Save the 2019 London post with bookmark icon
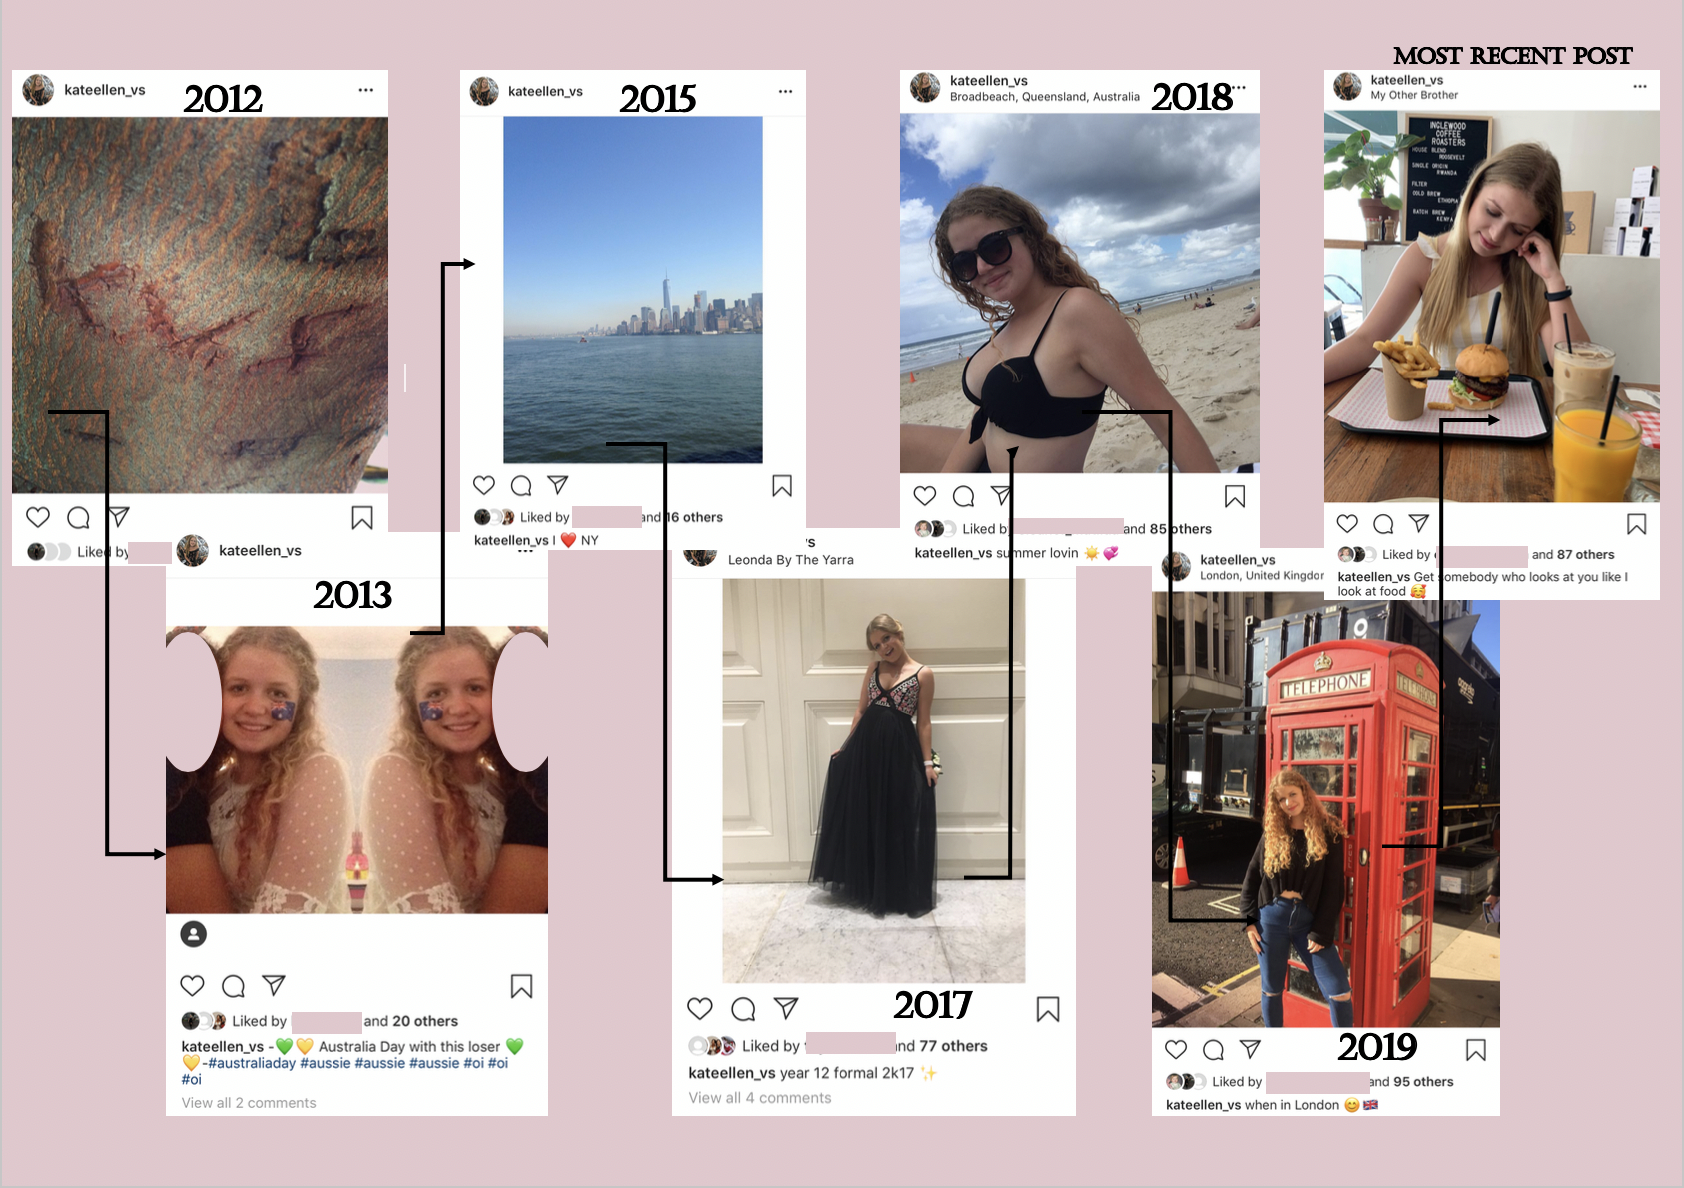Viewport: 1684px width, 1188px height. [1476, 1050]
